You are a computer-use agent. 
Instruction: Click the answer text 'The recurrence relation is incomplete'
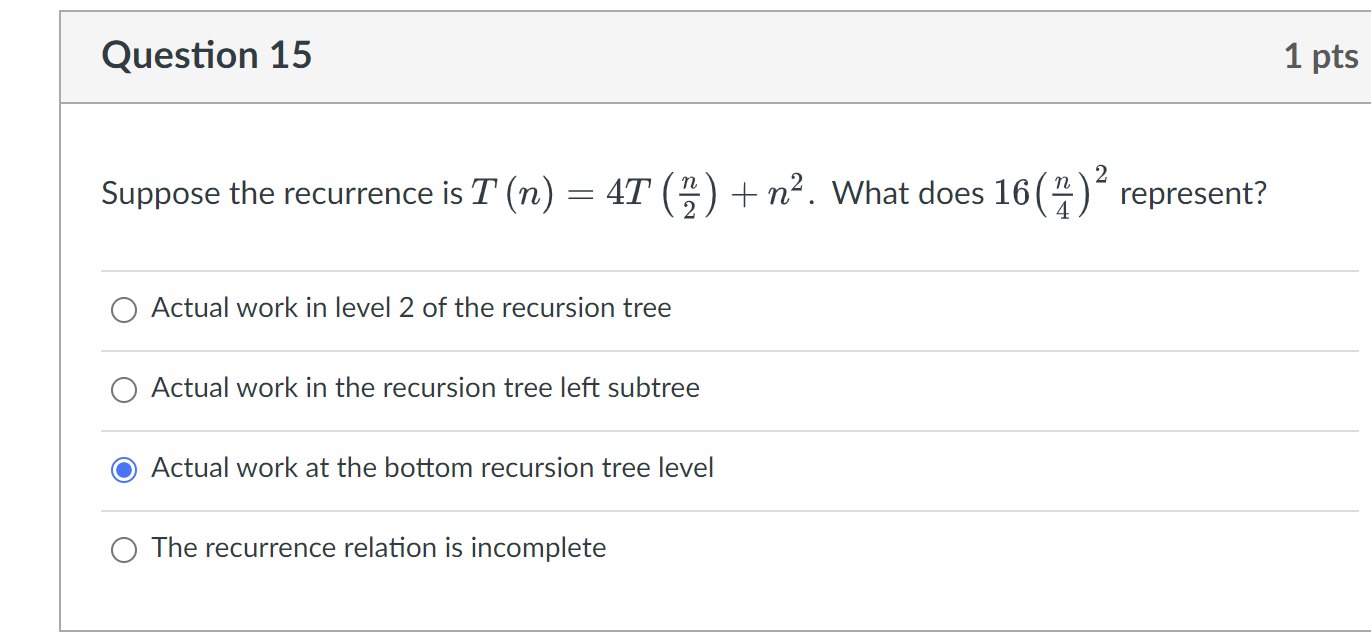pos(378,548)
